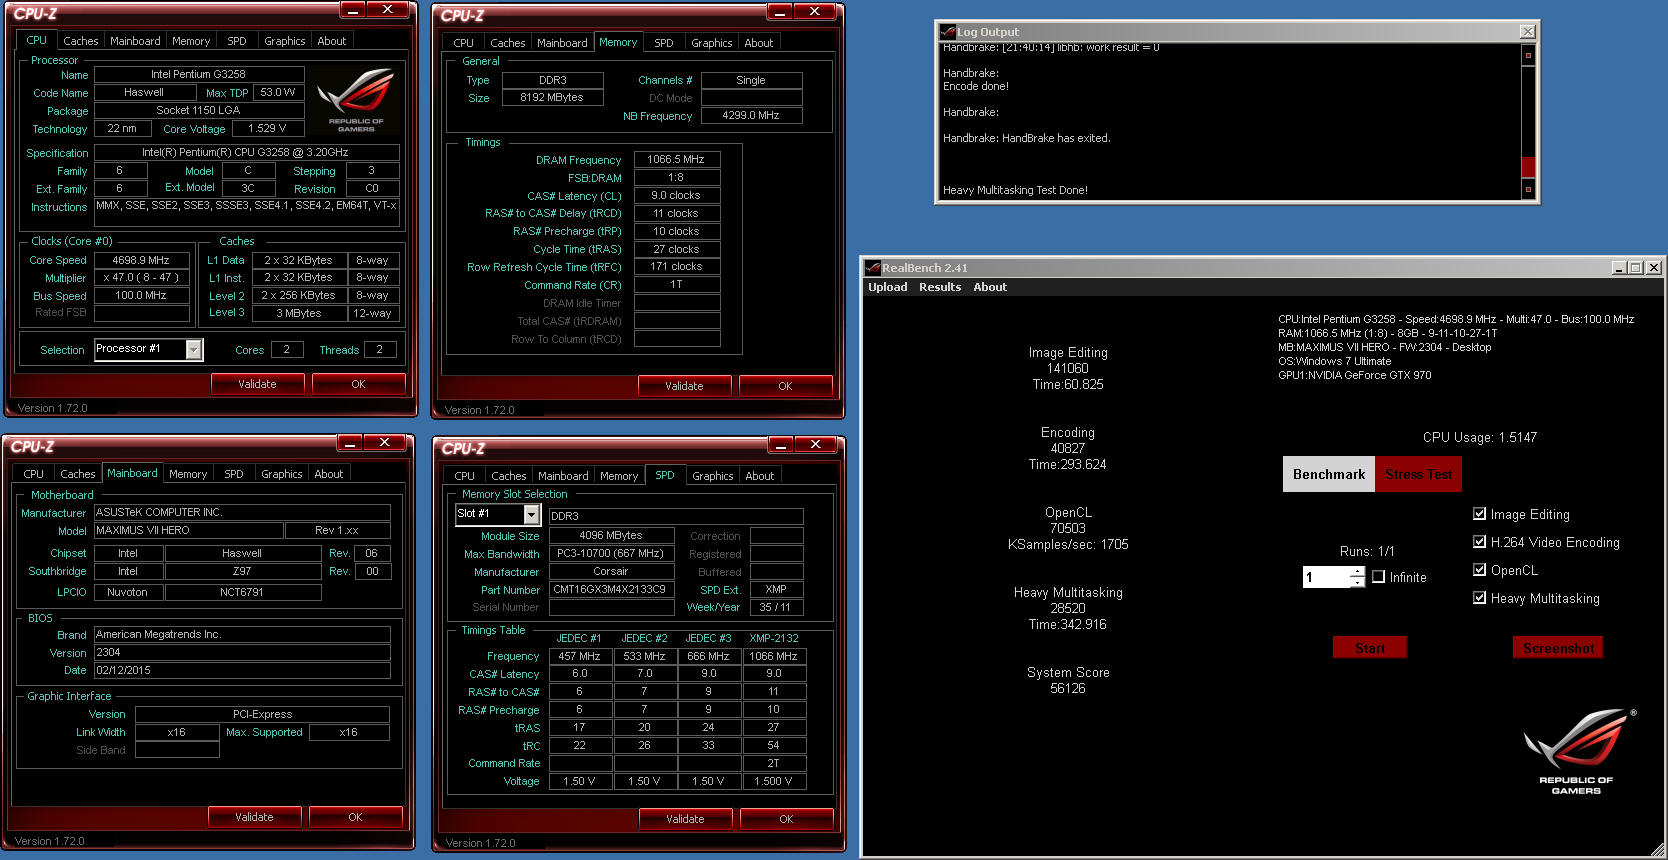Minimize the CPU-Z Memory window
The image size is (1668, 860).
coord(780,12)
